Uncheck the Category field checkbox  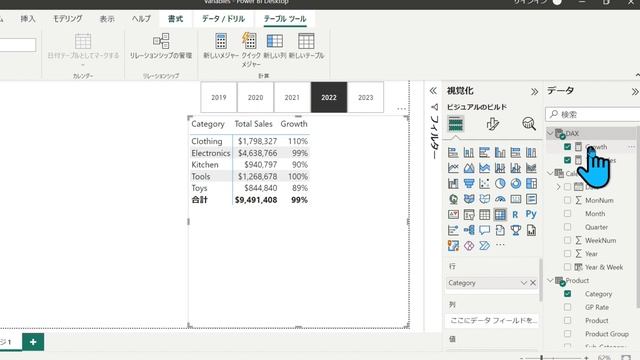tap(567, 293)
